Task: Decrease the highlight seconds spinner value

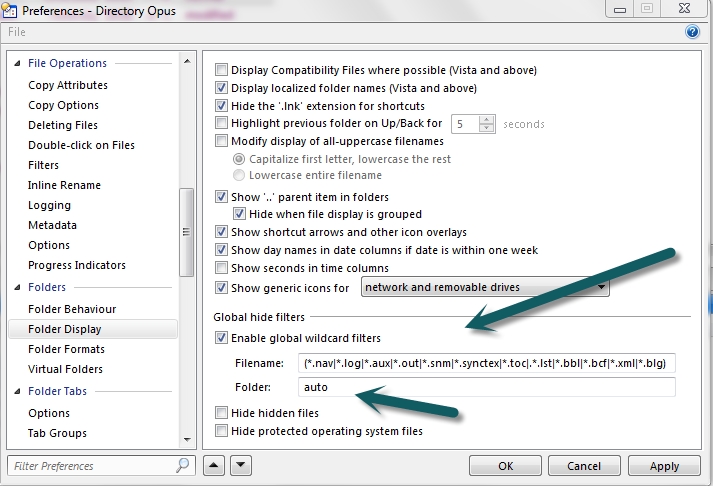Action: (487, 128)
